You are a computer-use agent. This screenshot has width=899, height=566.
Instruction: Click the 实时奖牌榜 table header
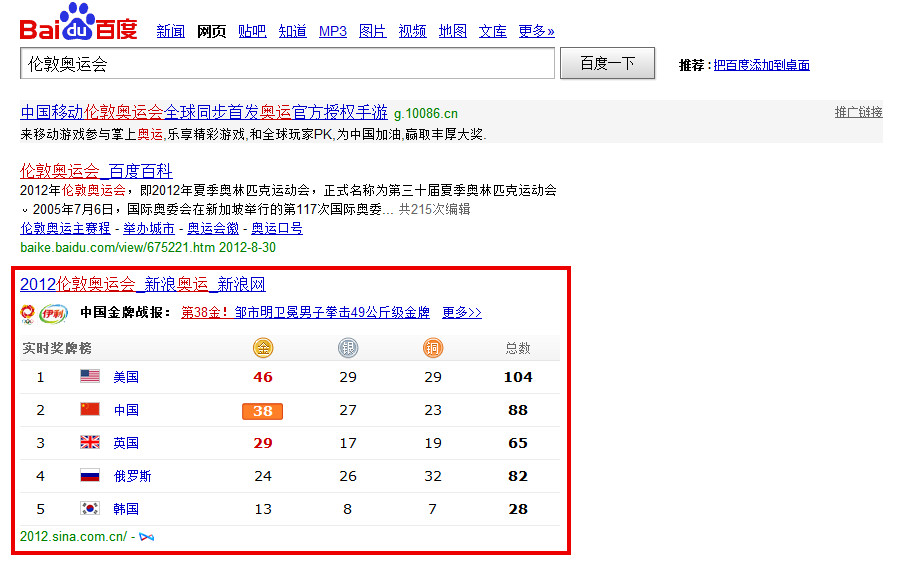click(x=57, y=348)
